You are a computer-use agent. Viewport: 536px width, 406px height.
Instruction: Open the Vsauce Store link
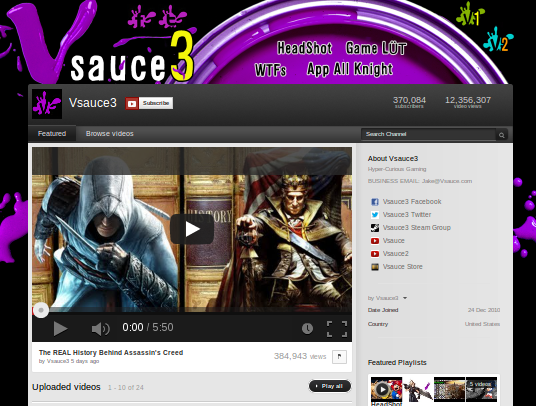pyautogui.click(x=403, y=267)
